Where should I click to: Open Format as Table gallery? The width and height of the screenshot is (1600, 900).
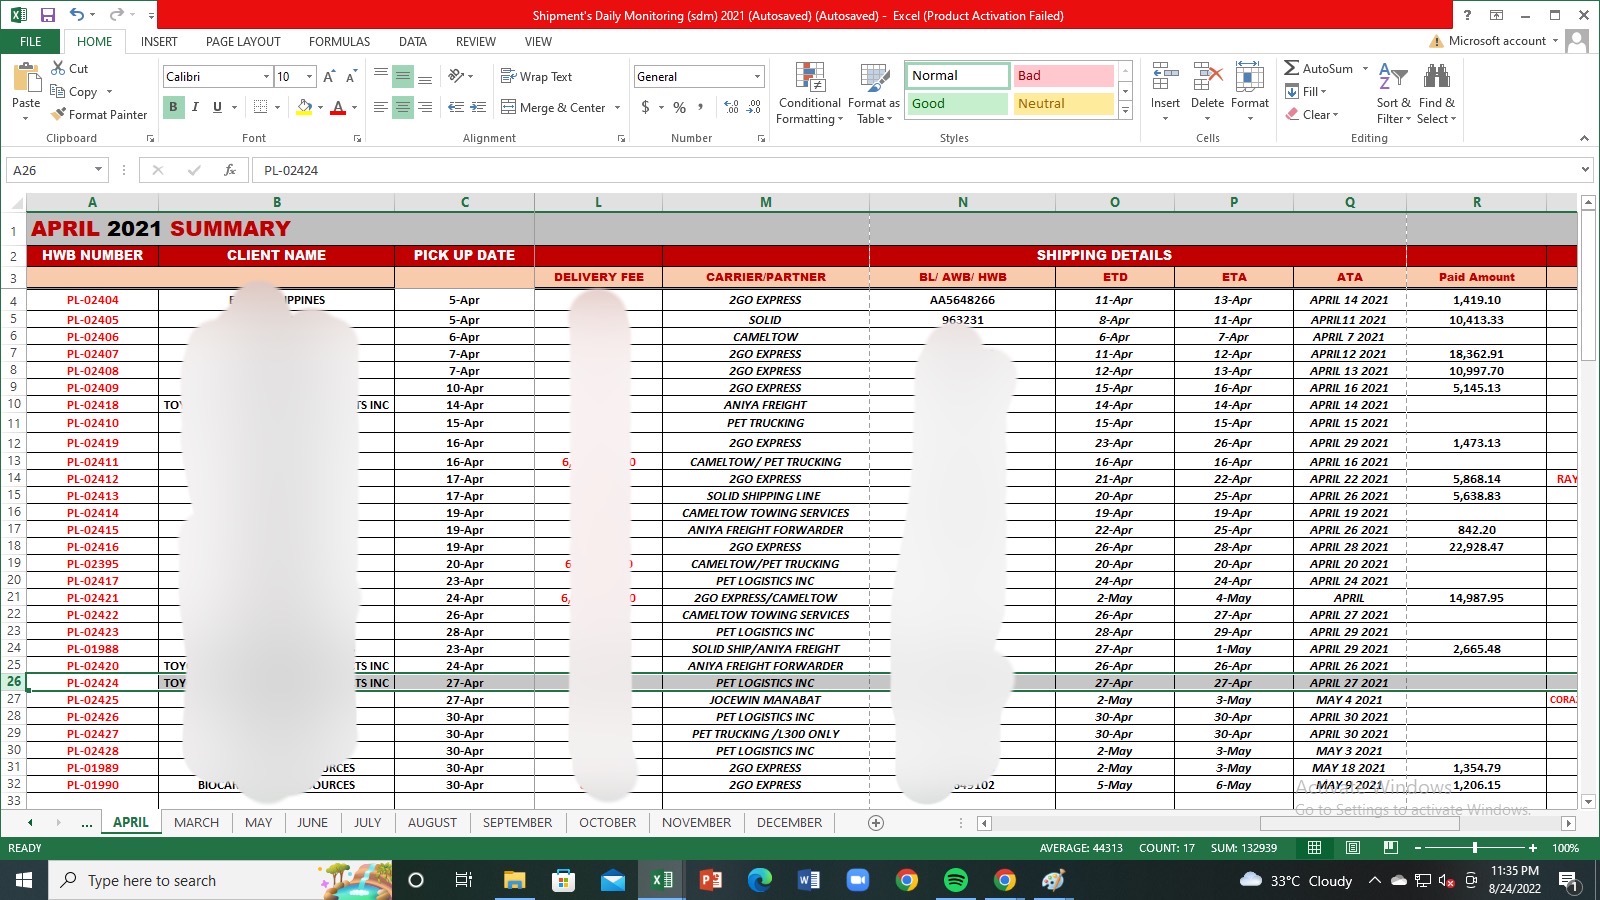pos(874,93)
